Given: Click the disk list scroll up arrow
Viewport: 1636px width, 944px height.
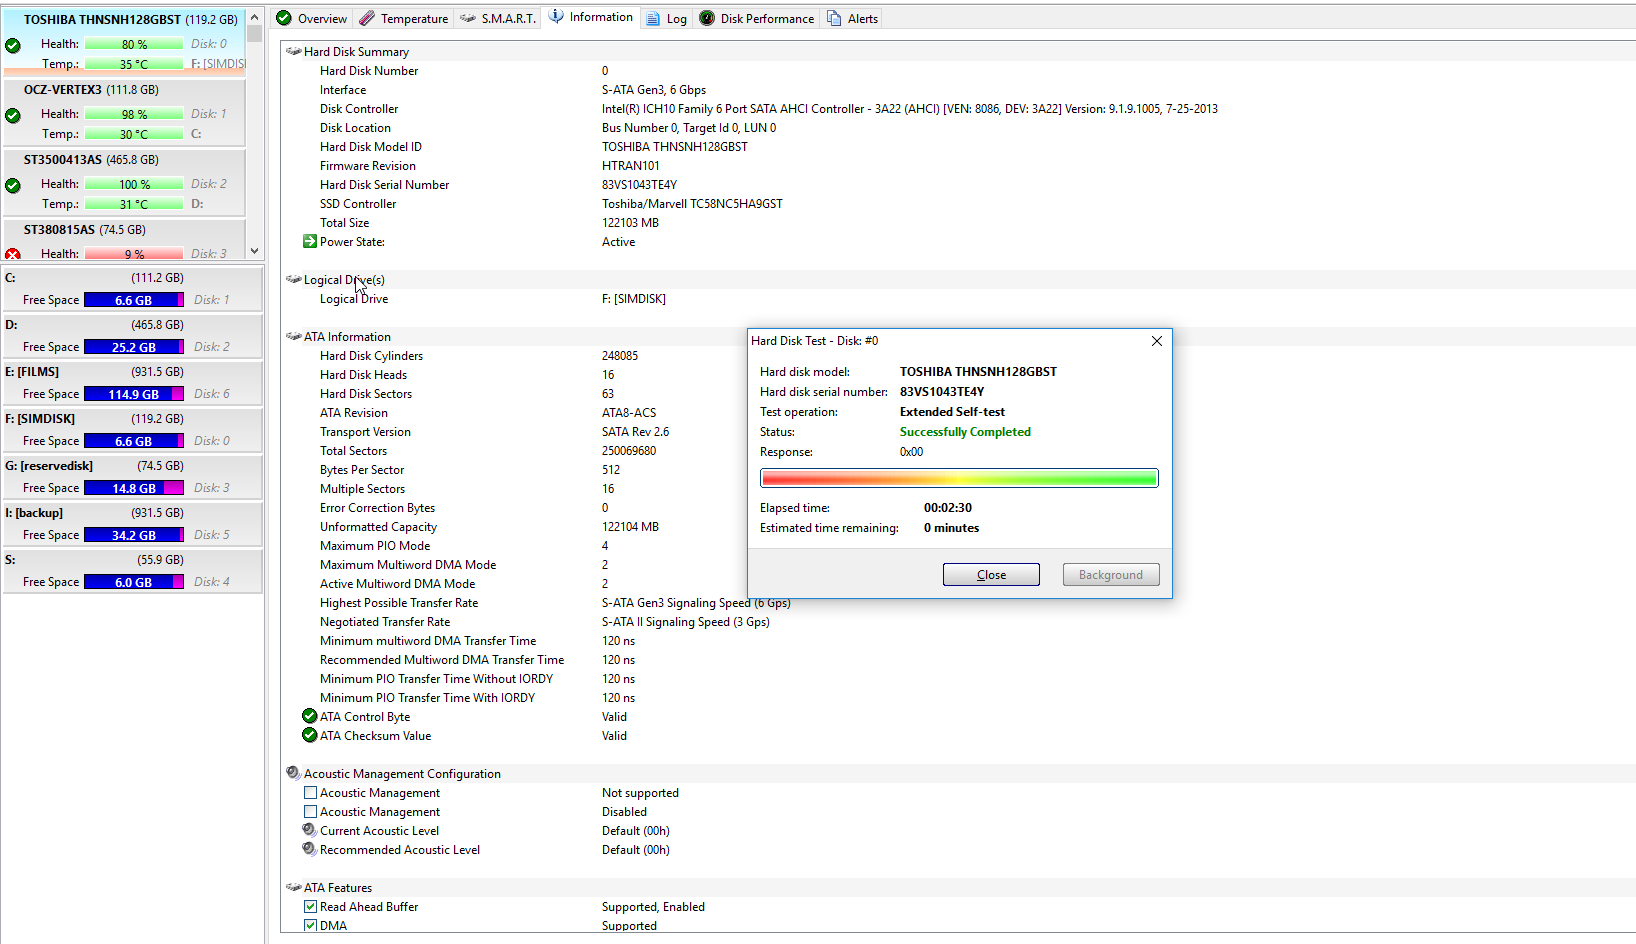Looking at the screenshot, I should point(254,17).
